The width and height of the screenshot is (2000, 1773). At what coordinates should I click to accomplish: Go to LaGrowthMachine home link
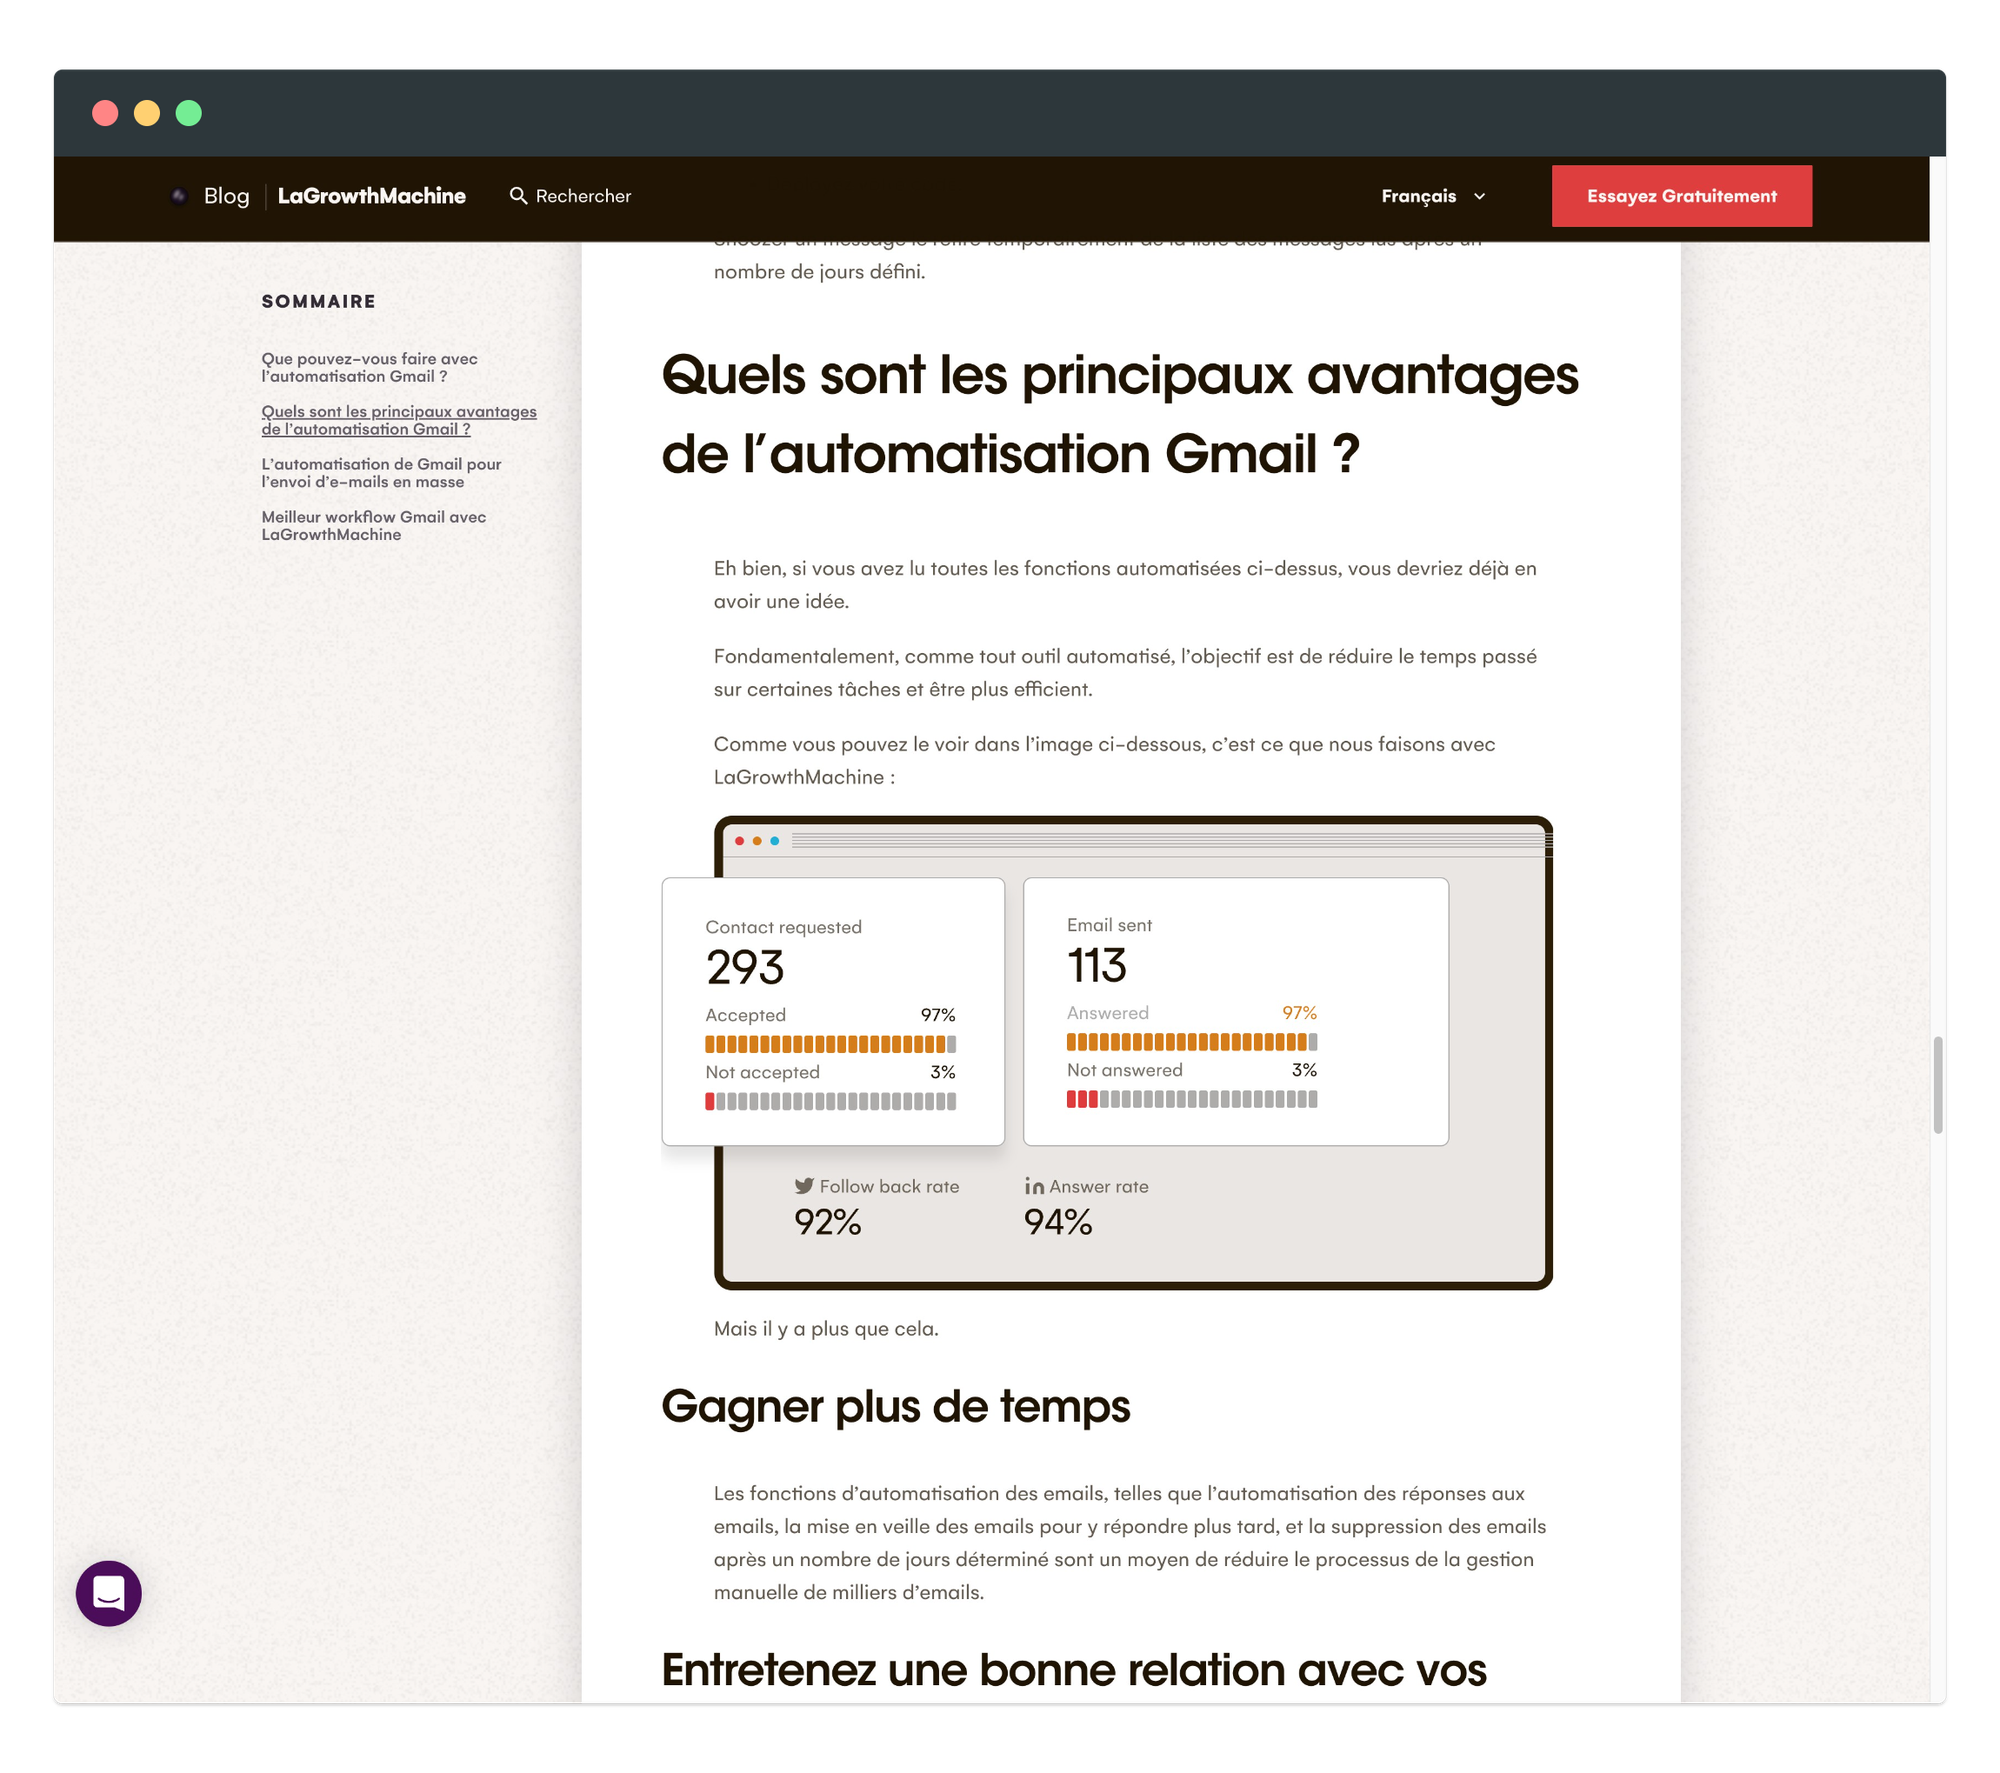pos(372,196)
